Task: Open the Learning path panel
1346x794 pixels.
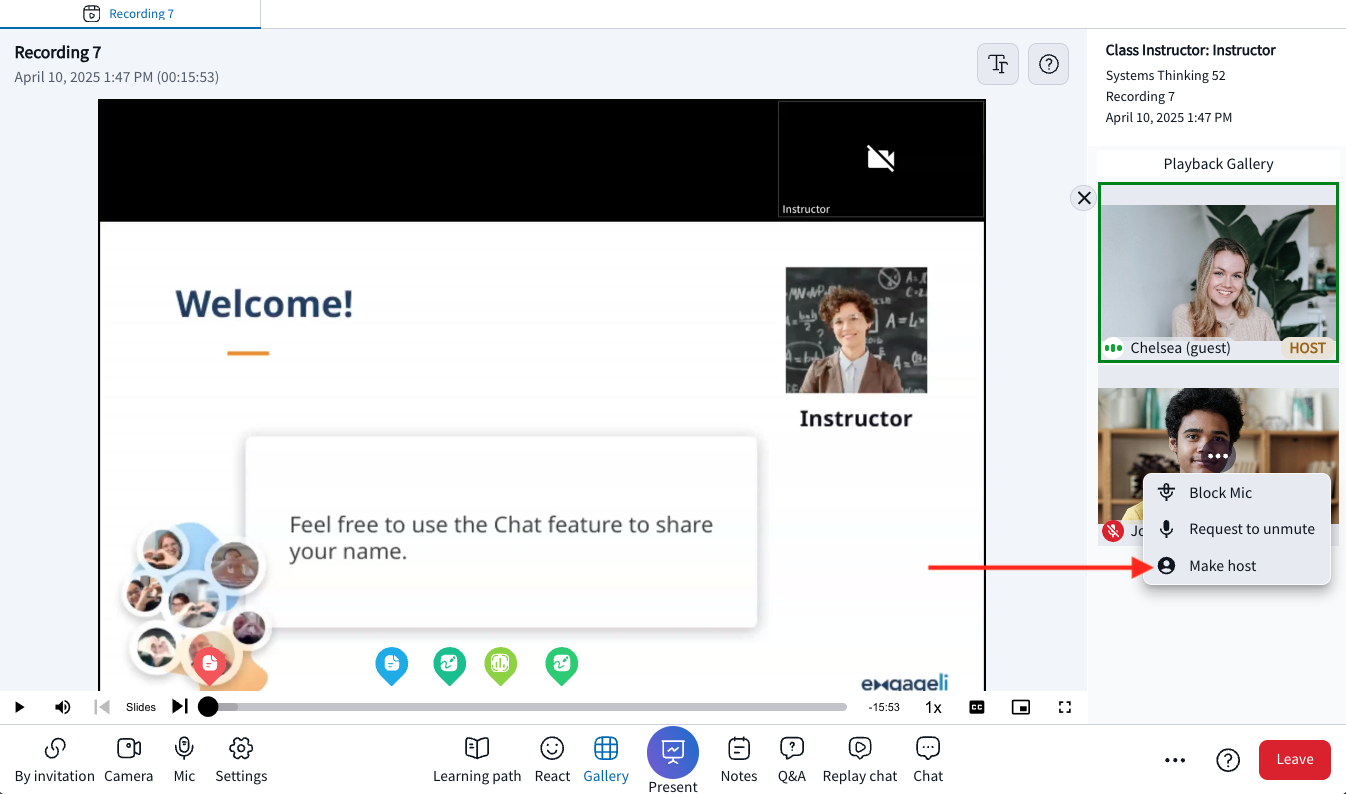Action: click(477, 759)
